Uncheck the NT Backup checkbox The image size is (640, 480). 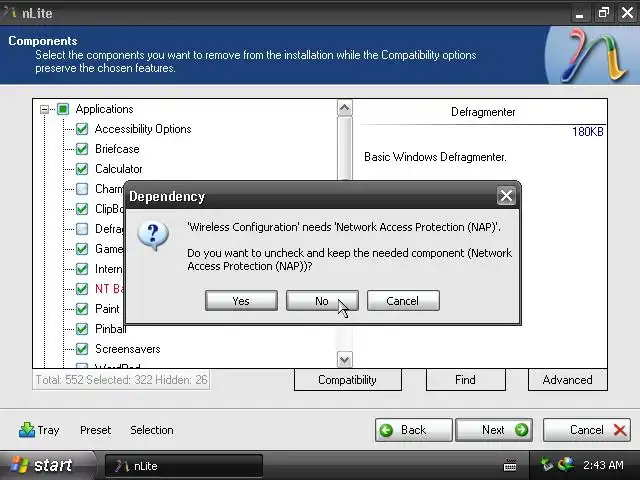click(82, 289)
